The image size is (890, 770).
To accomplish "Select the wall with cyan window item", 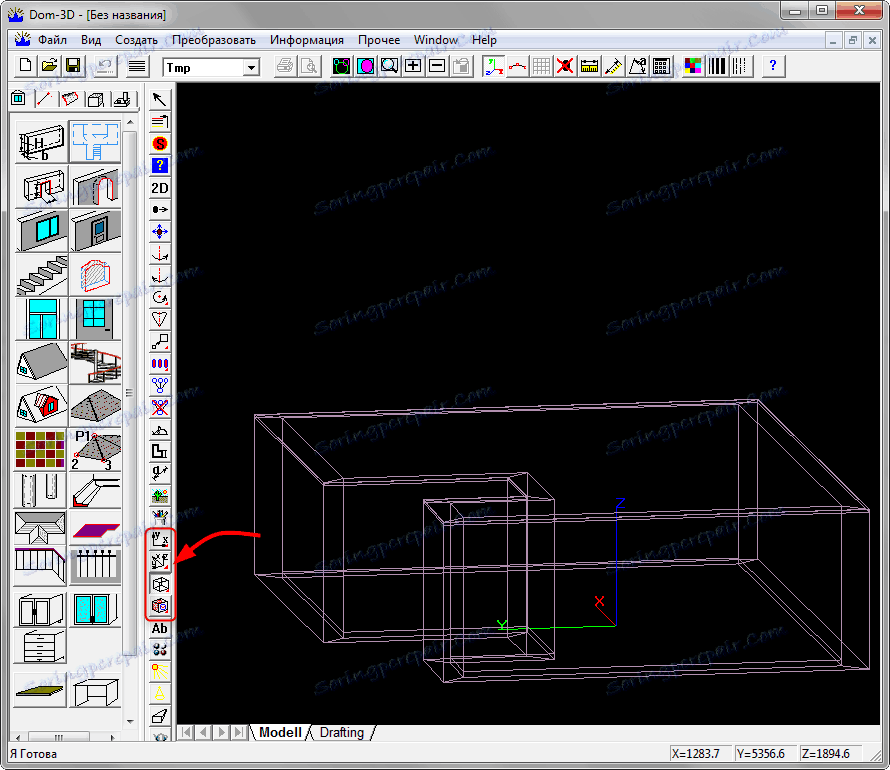I will [x=41, y=231].
